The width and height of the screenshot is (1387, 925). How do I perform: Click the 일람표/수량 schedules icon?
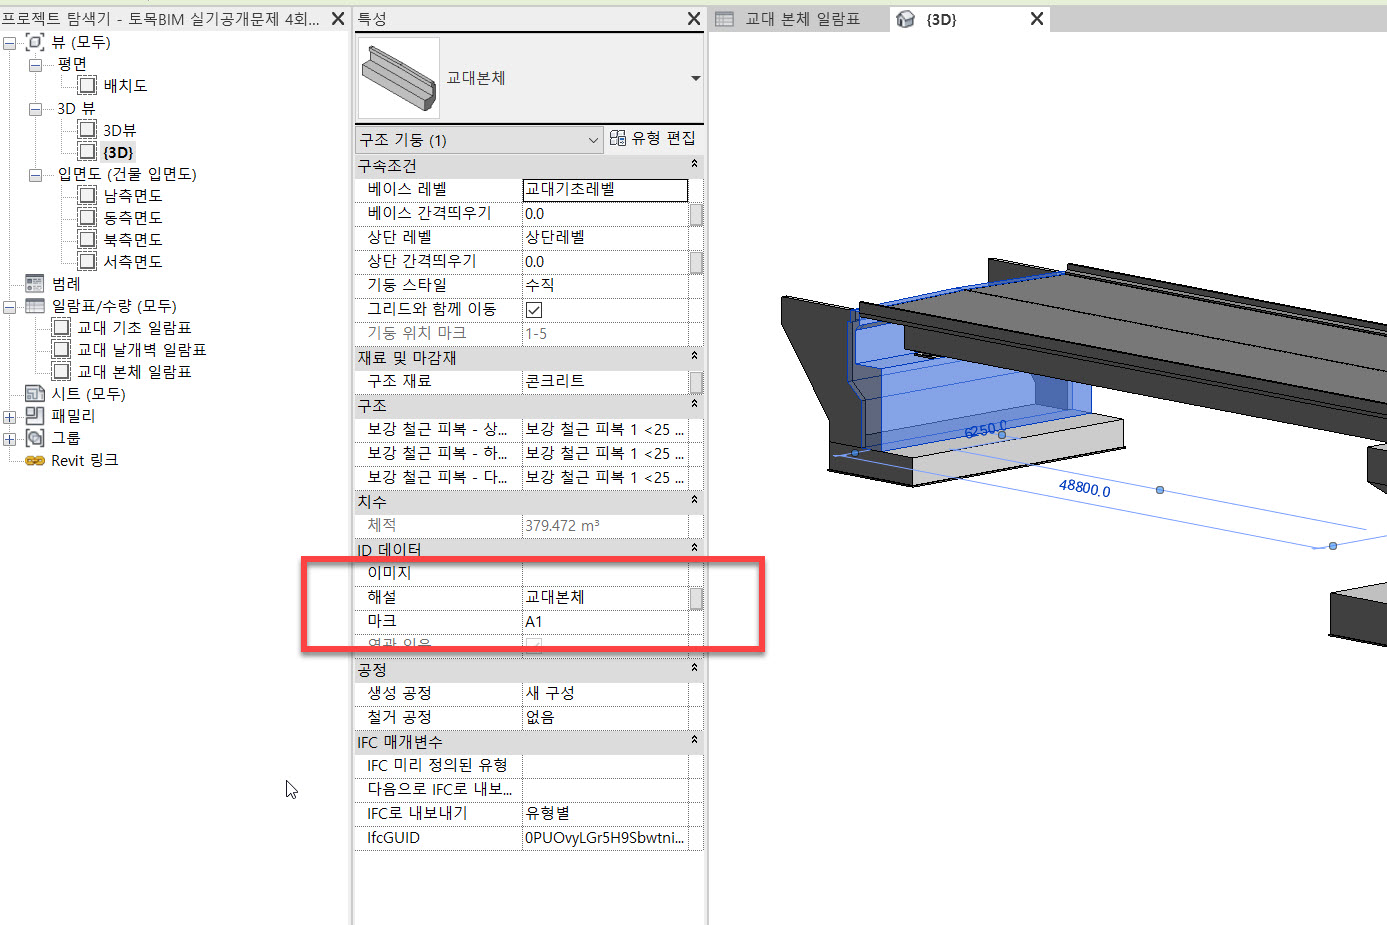tap(35, 306)
